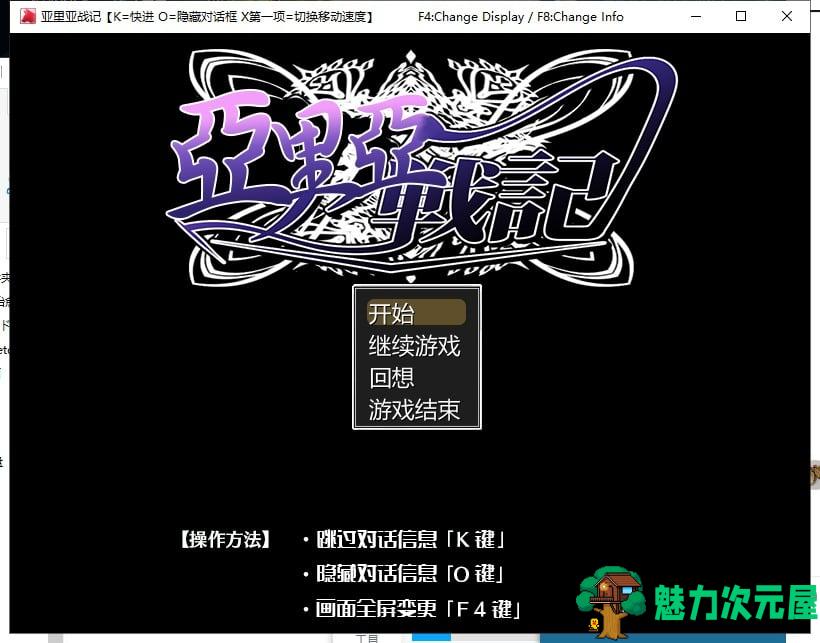The height and width of the screenshot is (643, 820).
Task: Close the 亚里亚战记 game window
Action: coord(787,16)
